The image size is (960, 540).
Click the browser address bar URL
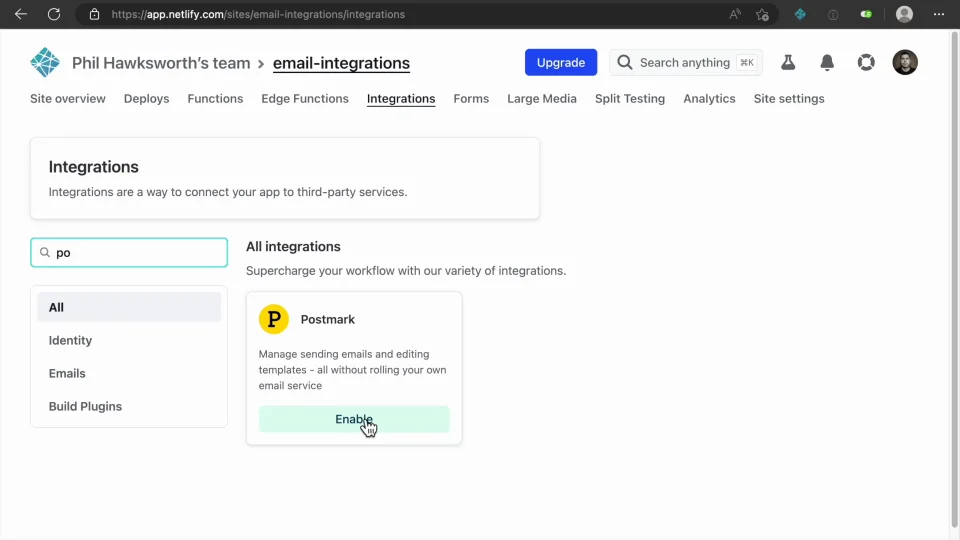[x=258, y=14]
